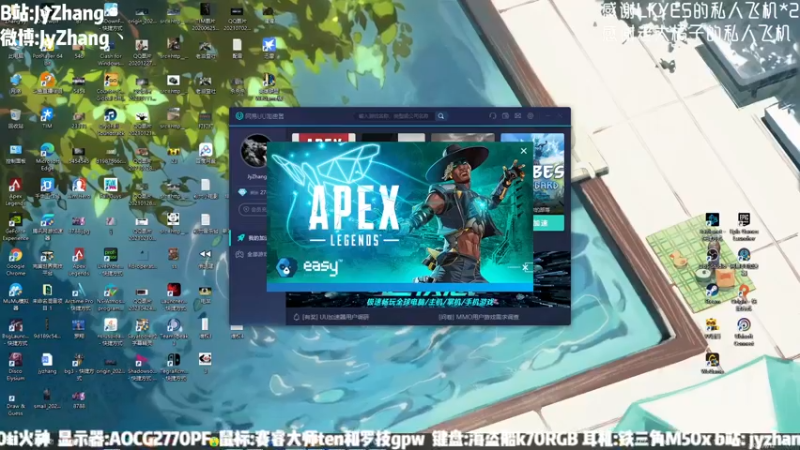
Task: Close the Apex Legends splash popup
Action: (523, 151)
